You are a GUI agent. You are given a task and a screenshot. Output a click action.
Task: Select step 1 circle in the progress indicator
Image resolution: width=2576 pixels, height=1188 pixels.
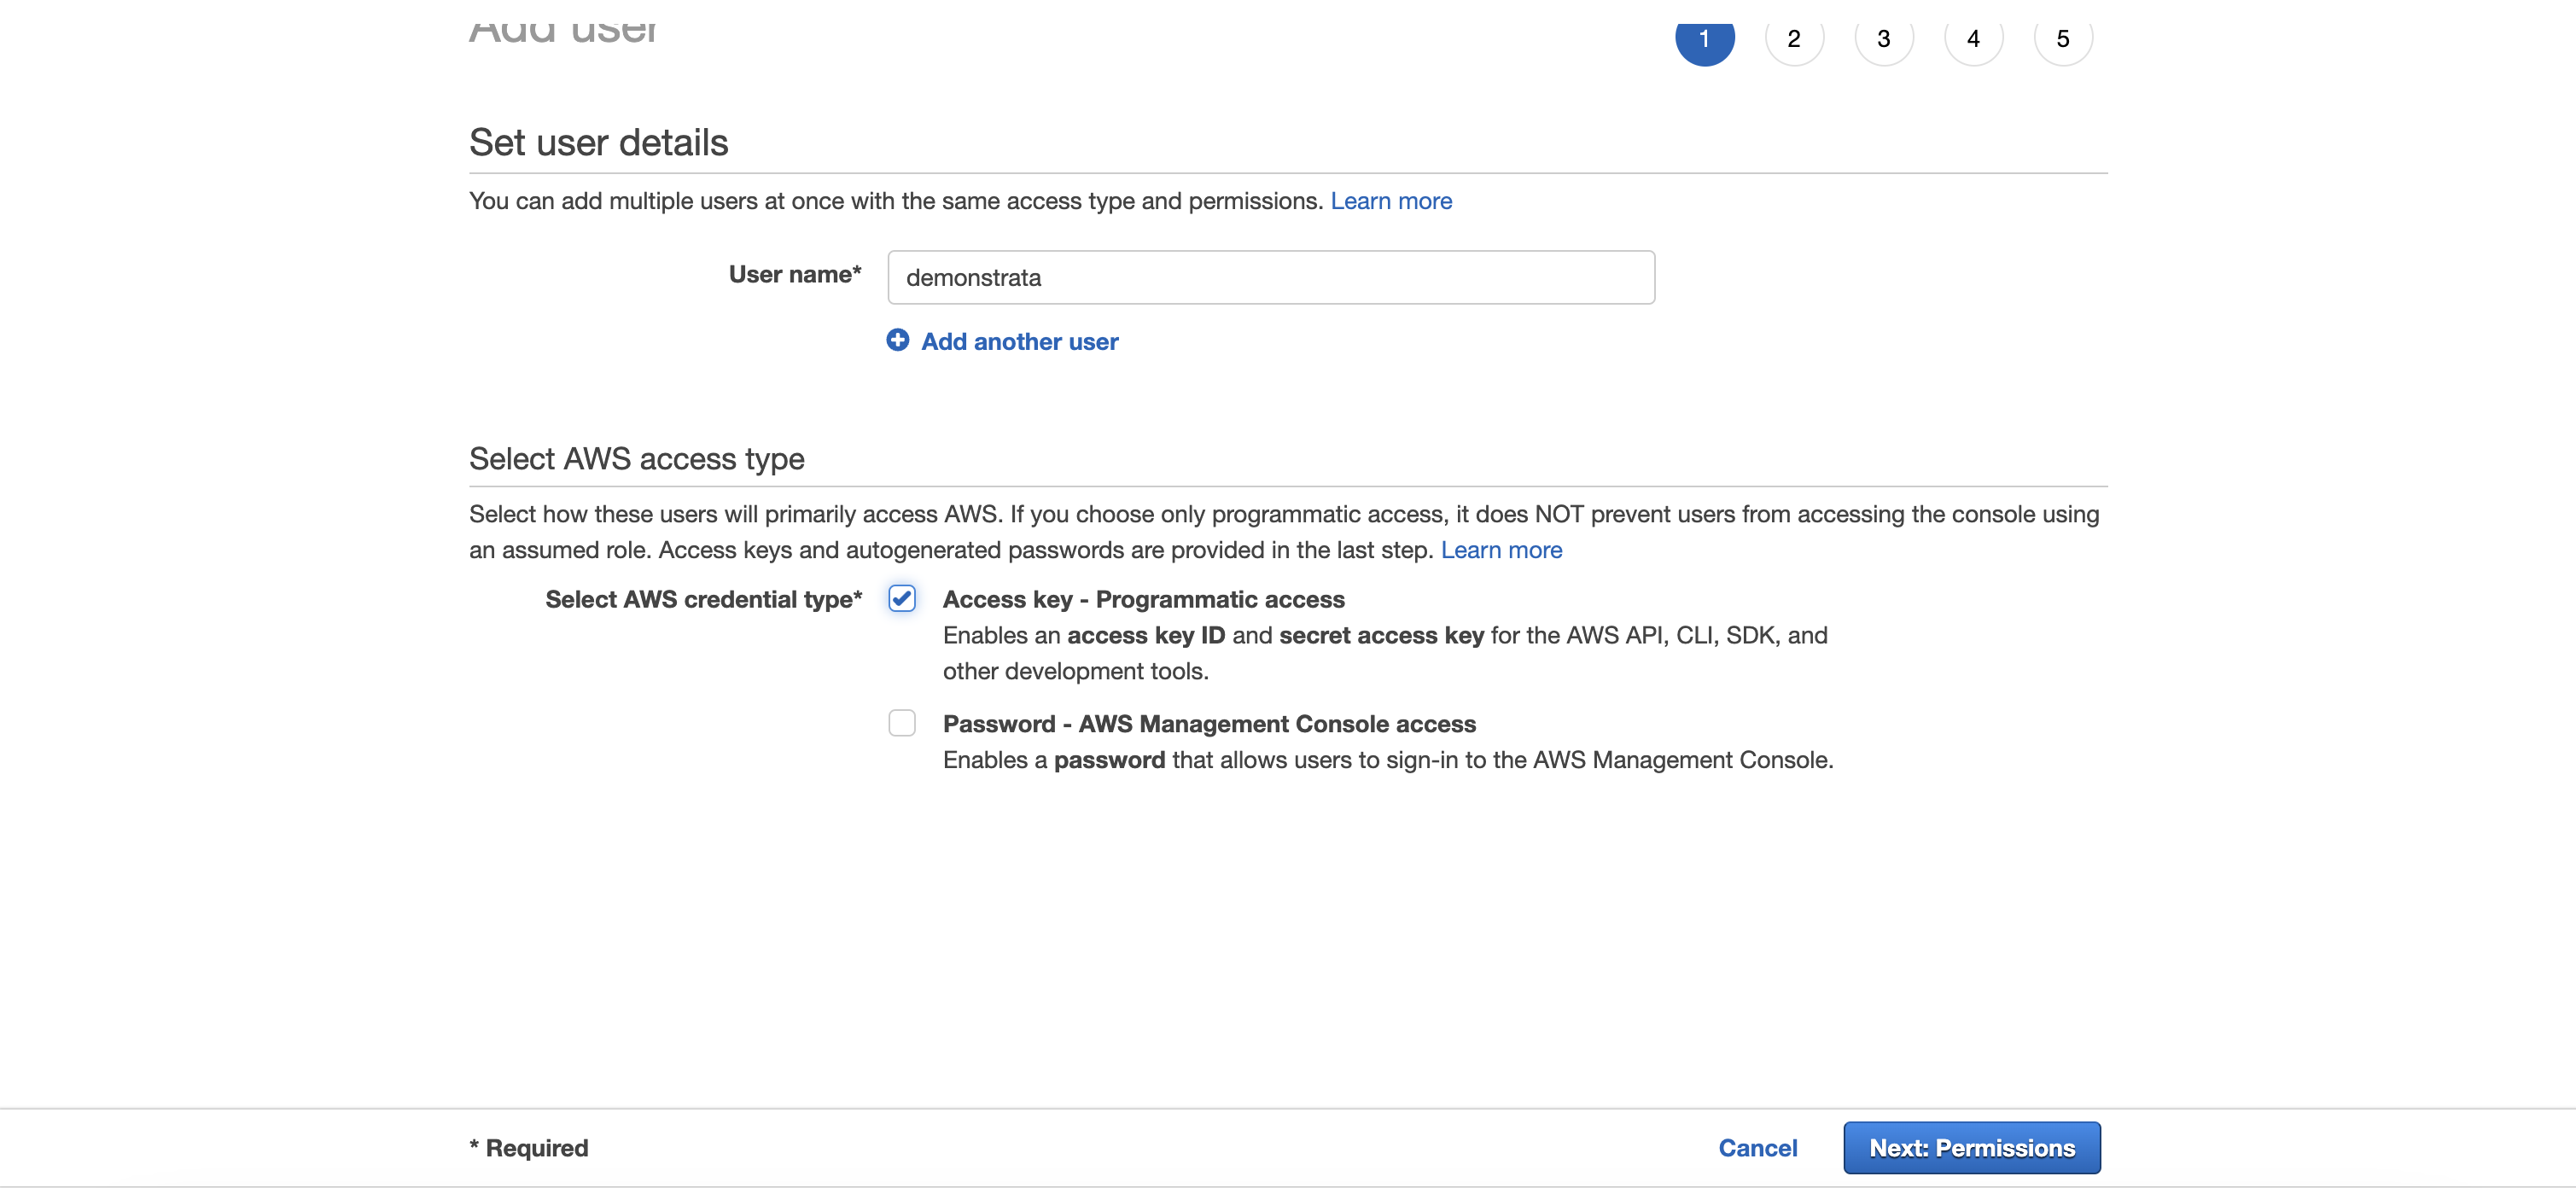click(x=1705, y=38)
